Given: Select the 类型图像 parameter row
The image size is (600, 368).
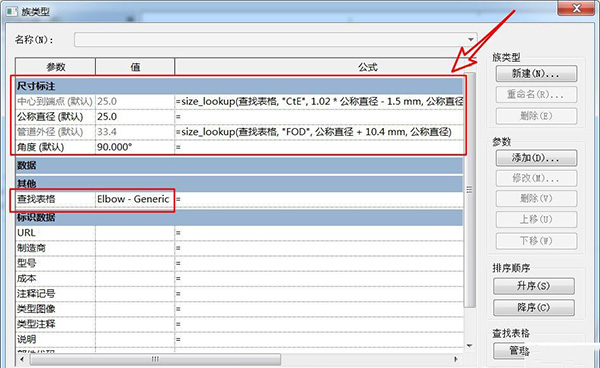Looking at the screenshot, I should point(239,309).
